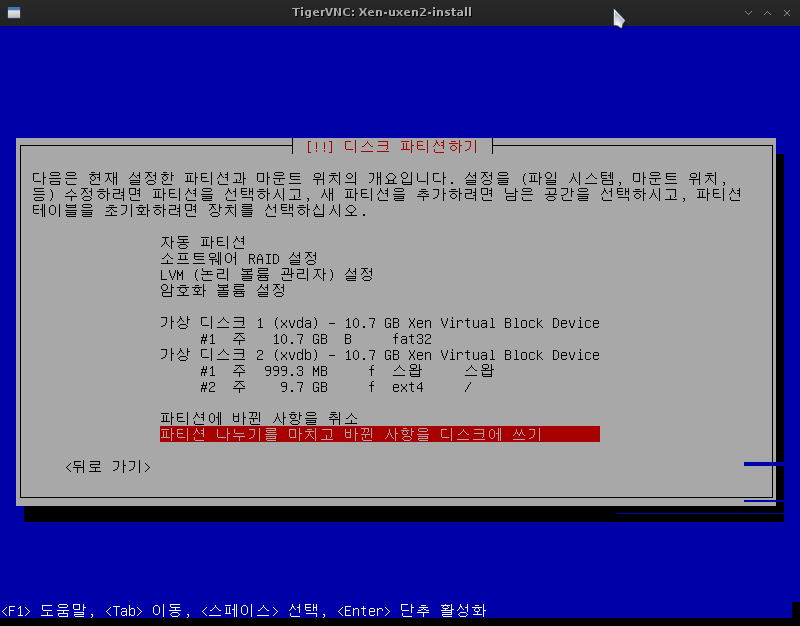Click the <뒤로 가기> button
The image size is (800, 626).
coord(108,467)
